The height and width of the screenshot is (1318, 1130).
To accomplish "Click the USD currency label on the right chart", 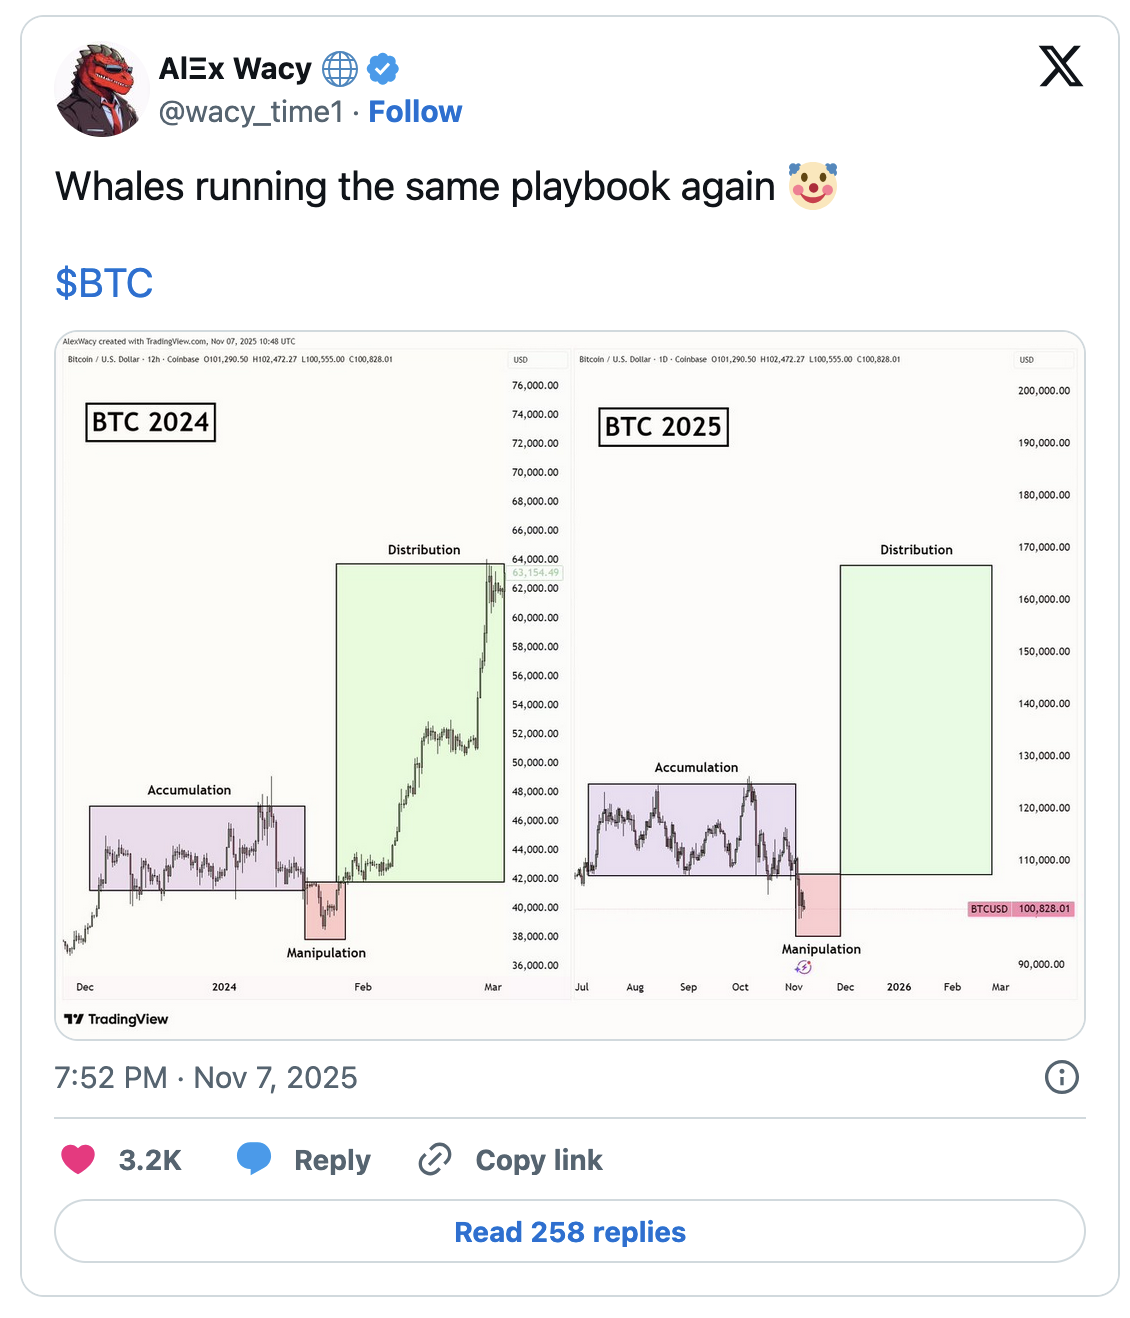I will coord(1024,359).
